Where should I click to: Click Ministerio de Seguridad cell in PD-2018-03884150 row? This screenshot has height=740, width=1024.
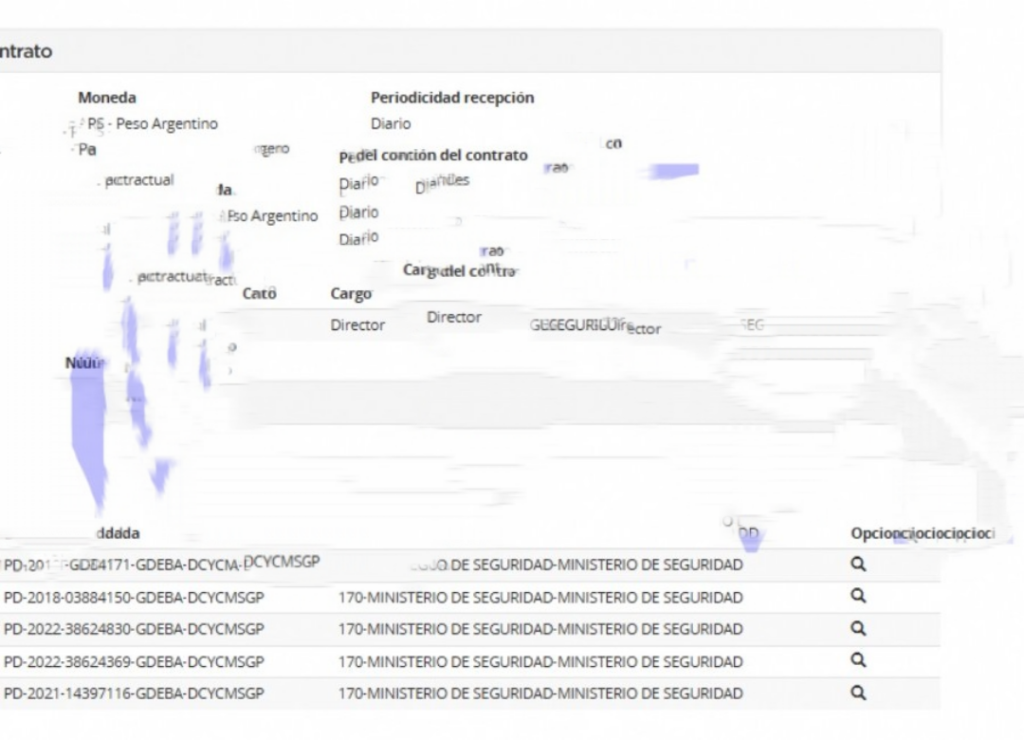(x=540, y=597)
